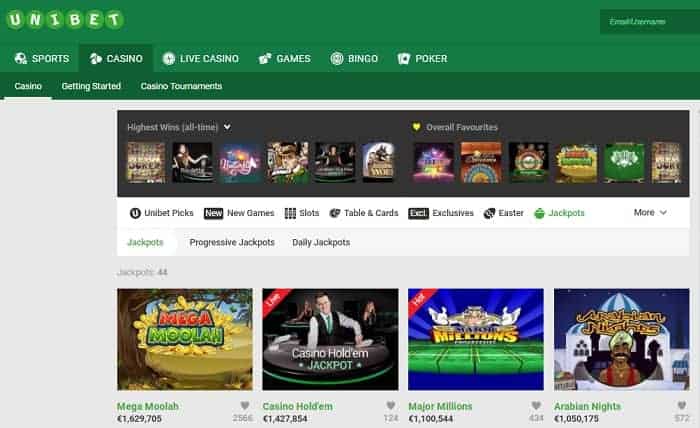Select Table & Cards category
This screenshot has width=700, height=428.
point(364,213)
